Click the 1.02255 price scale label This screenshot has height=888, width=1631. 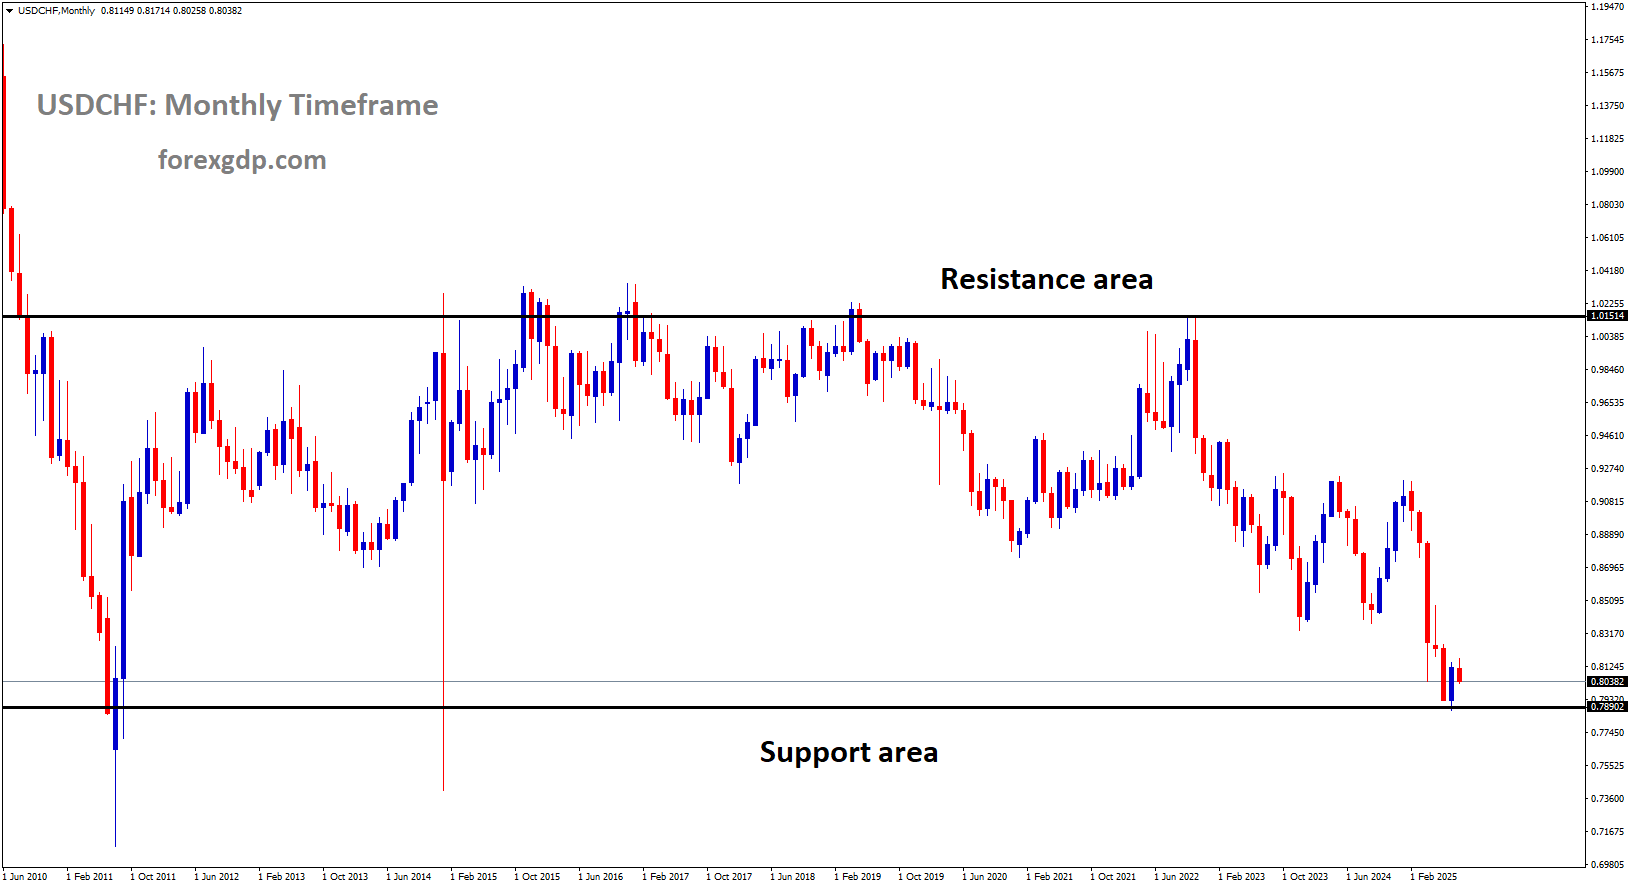coord(1607,304)
